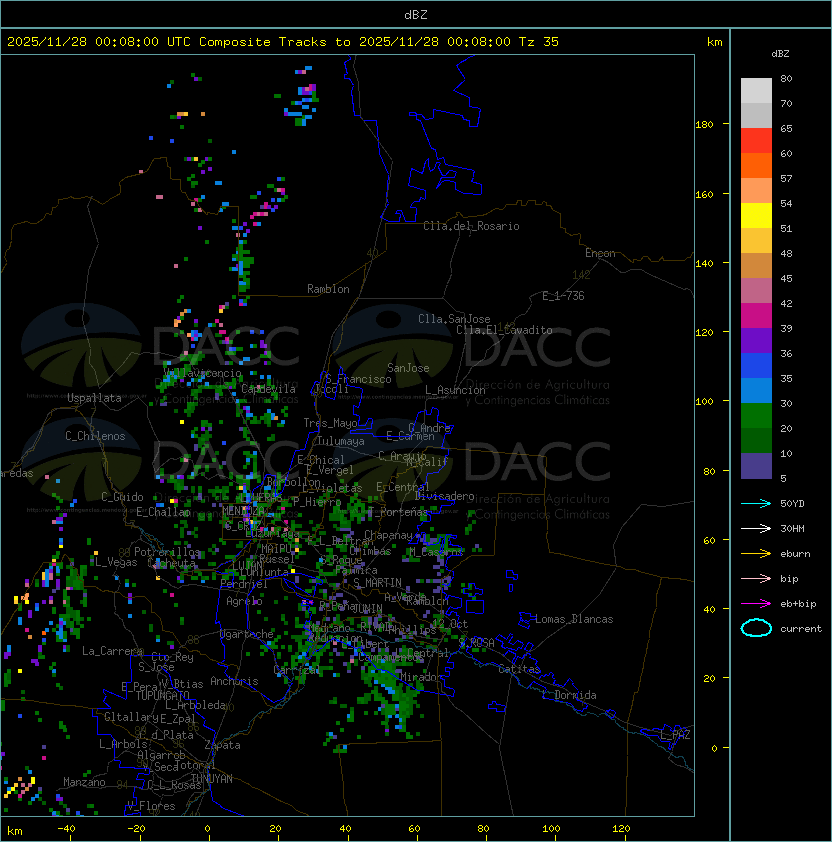Click the 'L_PAZ' map label
This screenshot has width=832, height=842.
tap(675, 735)
